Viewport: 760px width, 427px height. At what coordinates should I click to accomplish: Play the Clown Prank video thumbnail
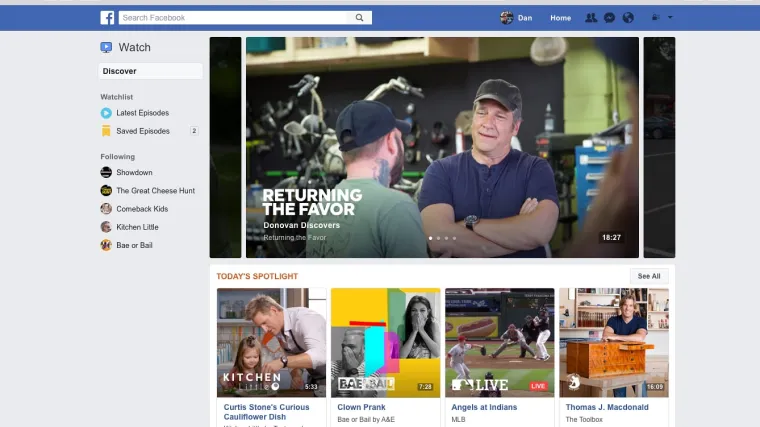(x=385, y=342)
